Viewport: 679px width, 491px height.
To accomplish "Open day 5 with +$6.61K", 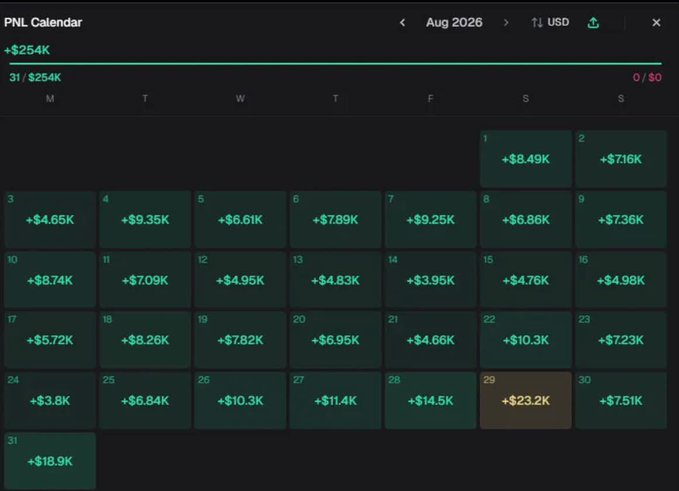I will 240,220.
